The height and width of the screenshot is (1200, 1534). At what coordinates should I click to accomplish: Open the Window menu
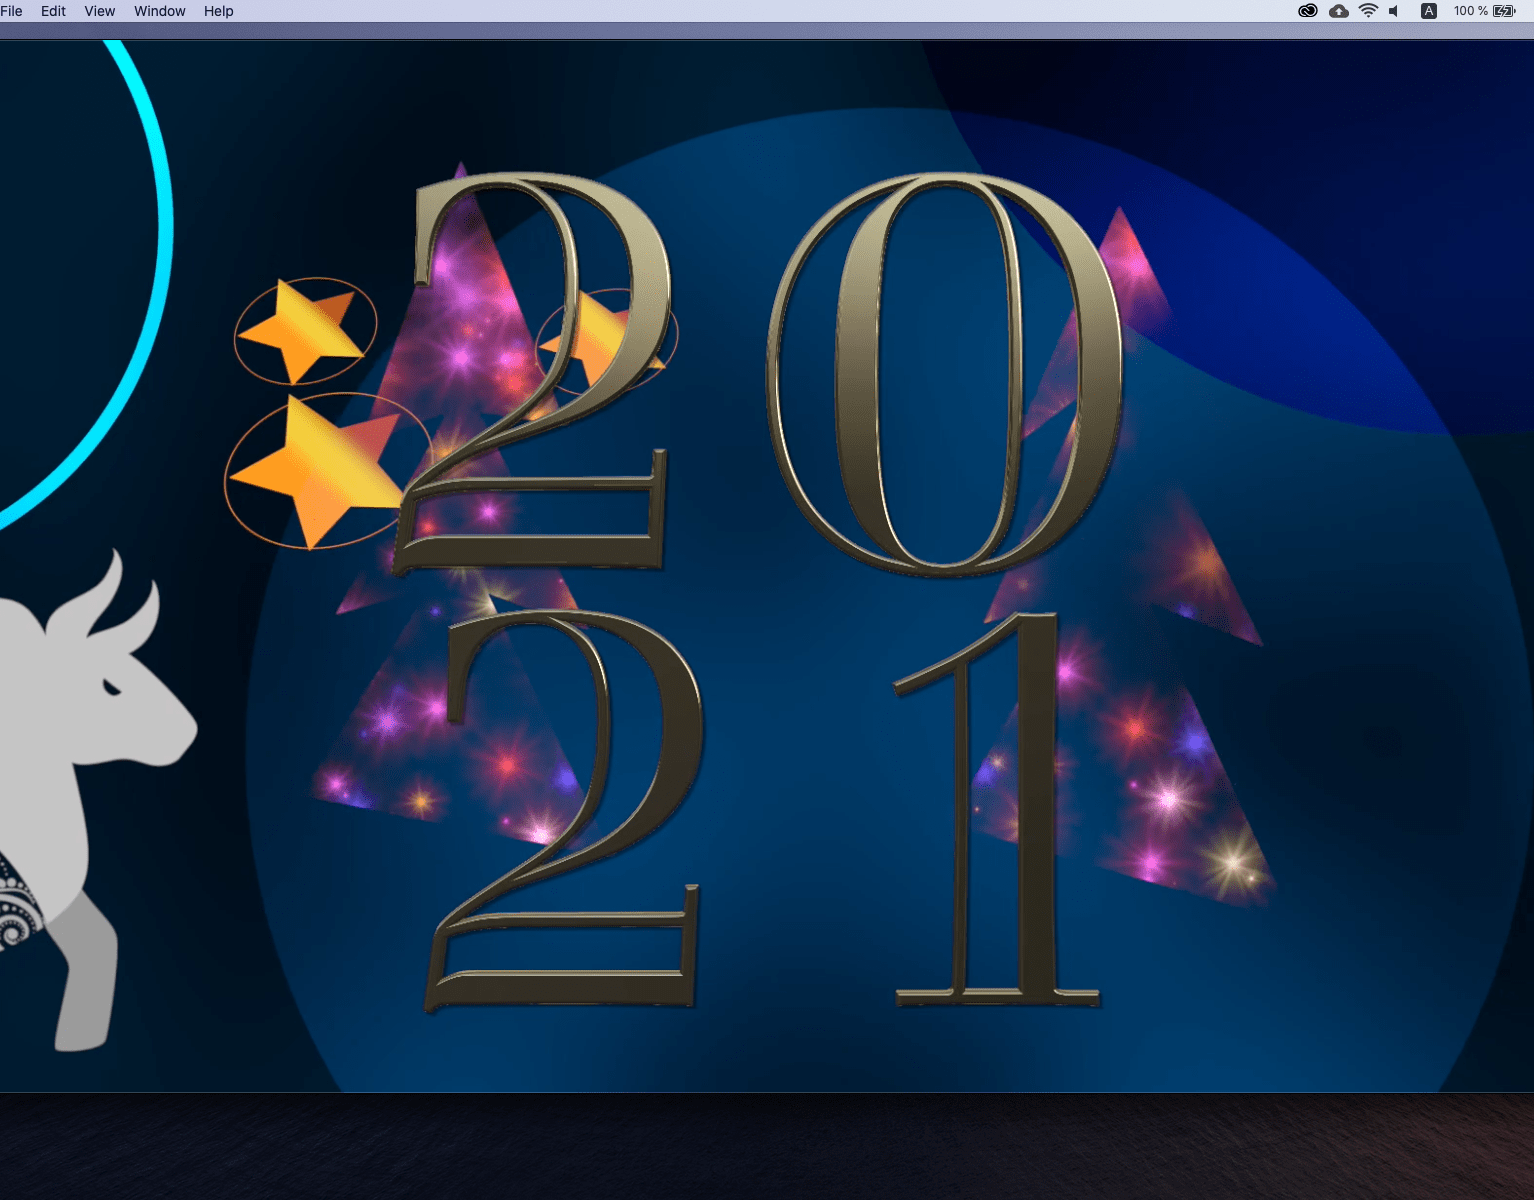160,11
